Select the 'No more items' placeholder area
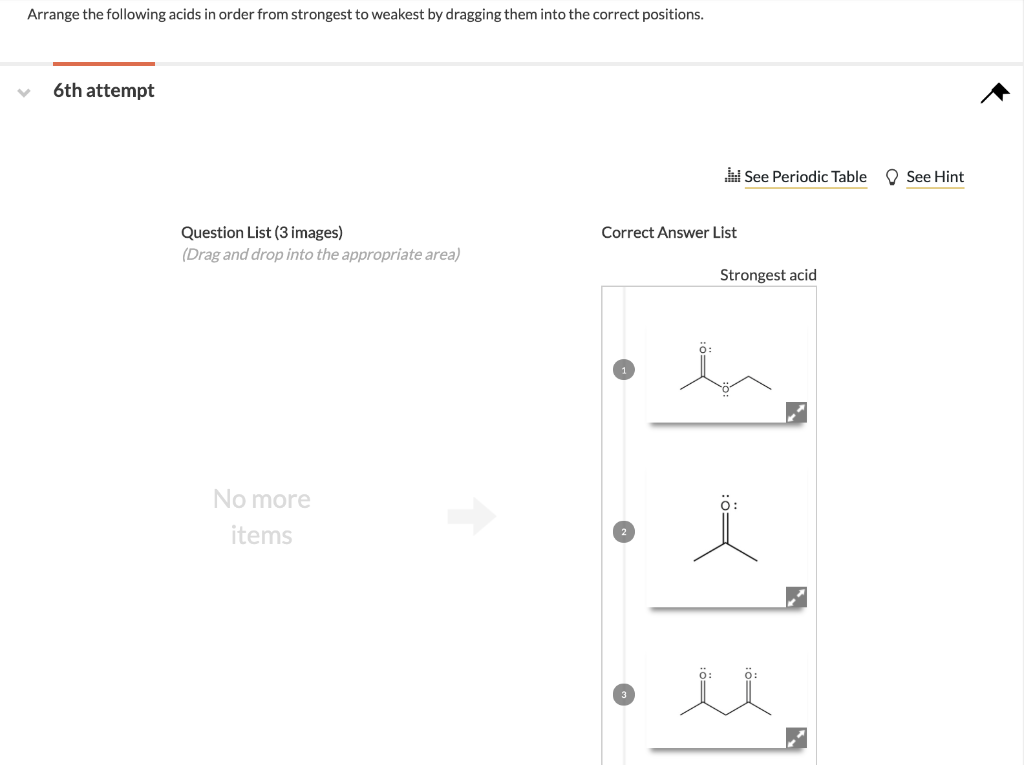The image size is (1024, 765). click(x=261, y=516)
